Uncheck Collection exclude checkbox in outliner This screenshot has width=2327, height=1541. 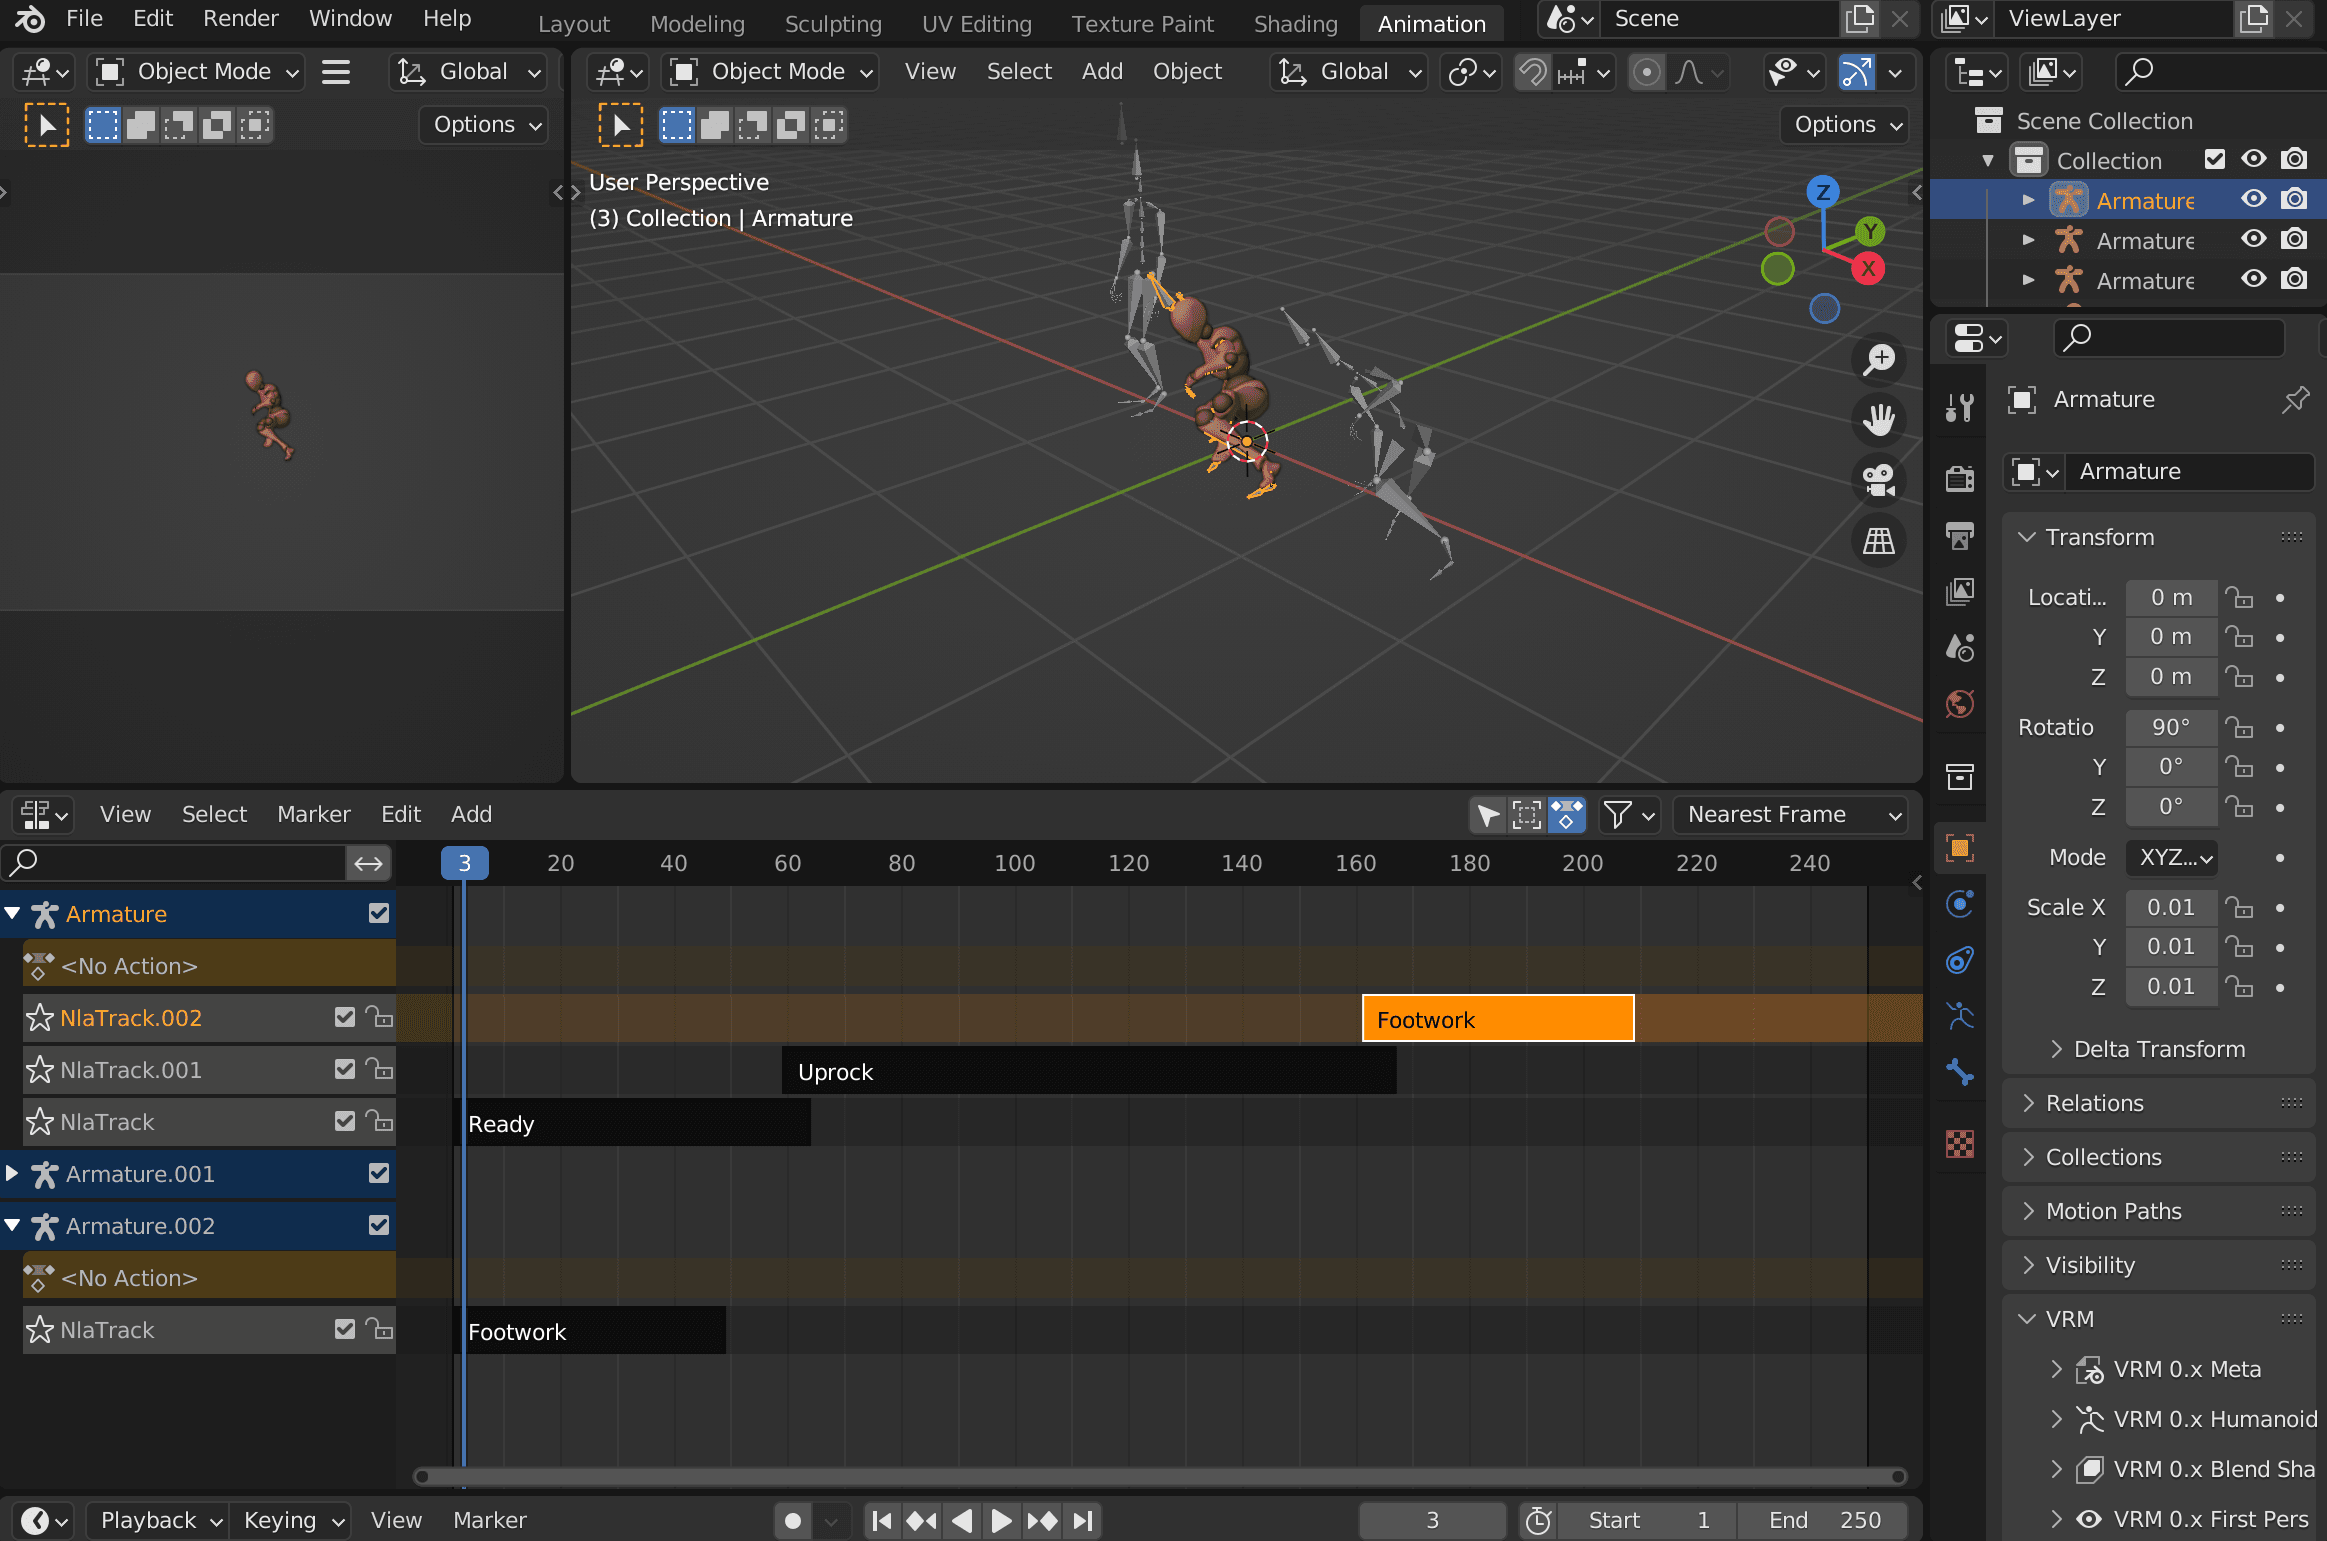click(2214, 160)
